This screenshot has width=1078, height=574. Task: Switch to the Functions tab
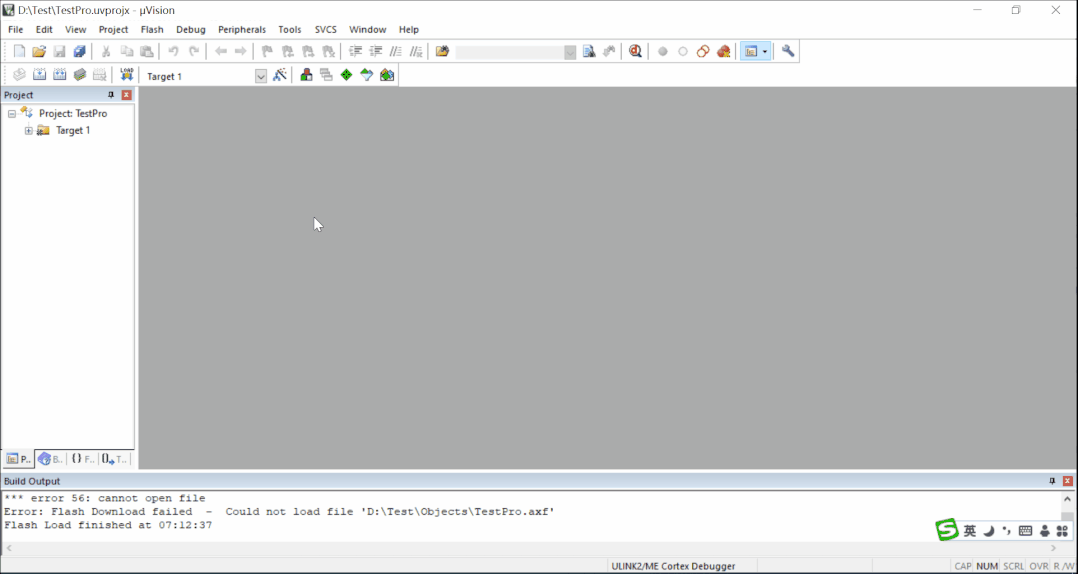pos(82,459)
